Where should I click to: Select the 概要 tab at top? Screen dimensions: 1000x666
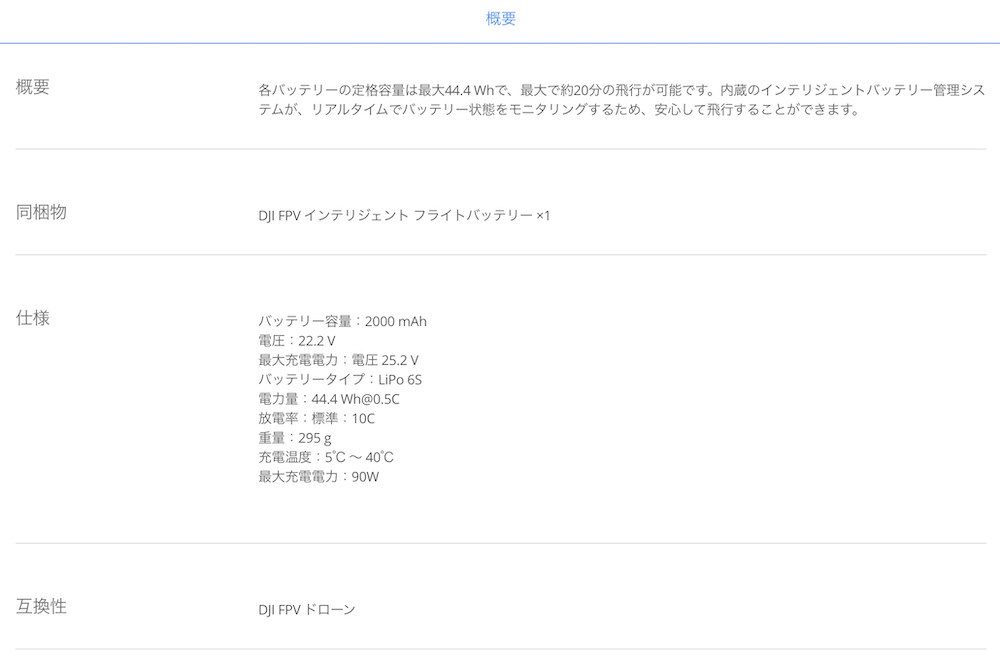tap(500, 19)
